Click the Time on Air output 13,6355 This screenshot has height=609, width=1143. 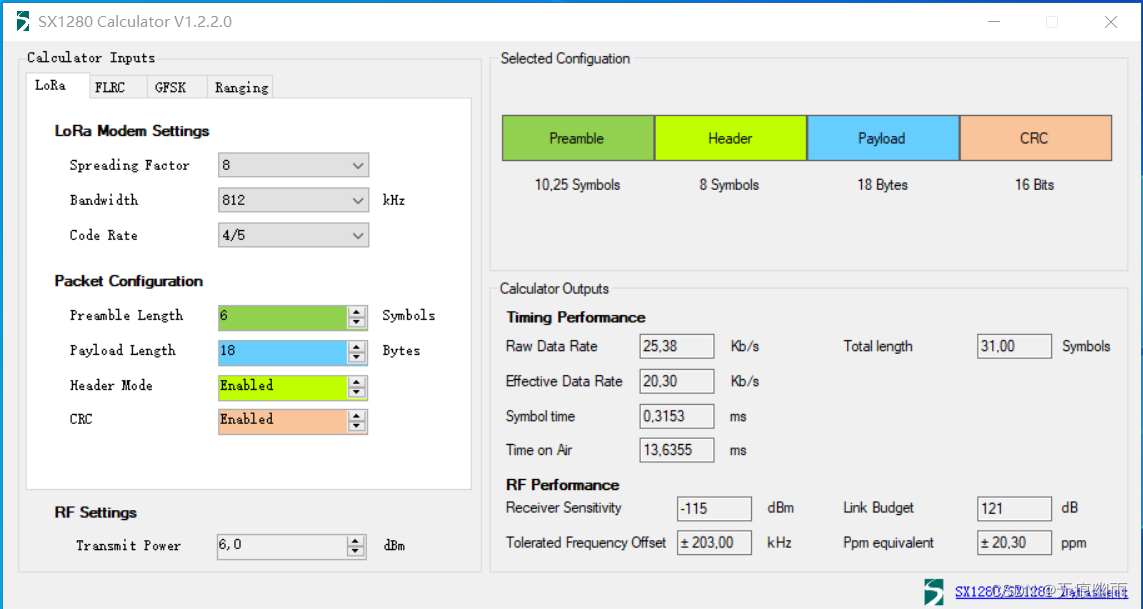[676, 450]
